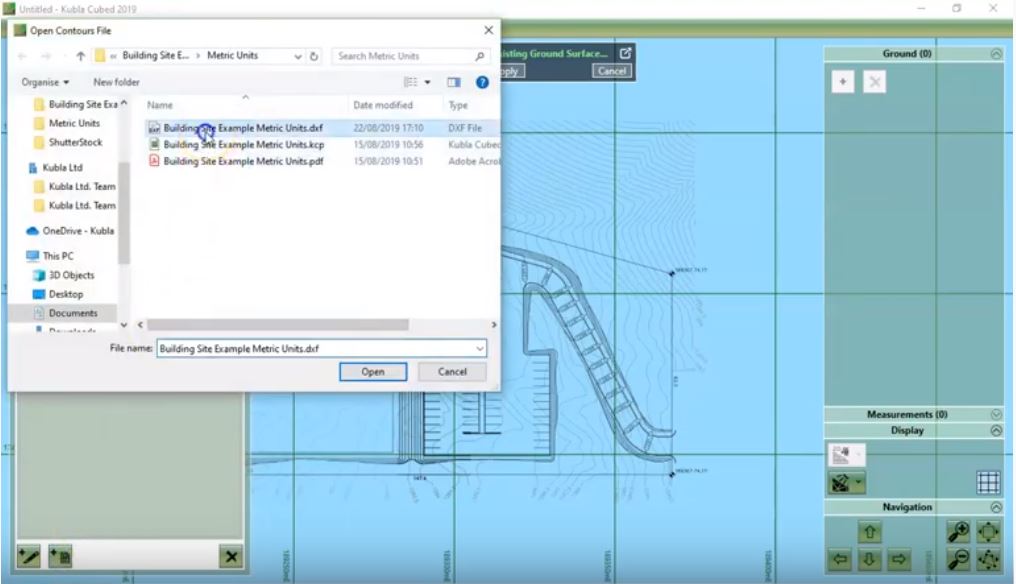
Task: Click Cancel in the Open Contours File dialog
Action: 452,372
